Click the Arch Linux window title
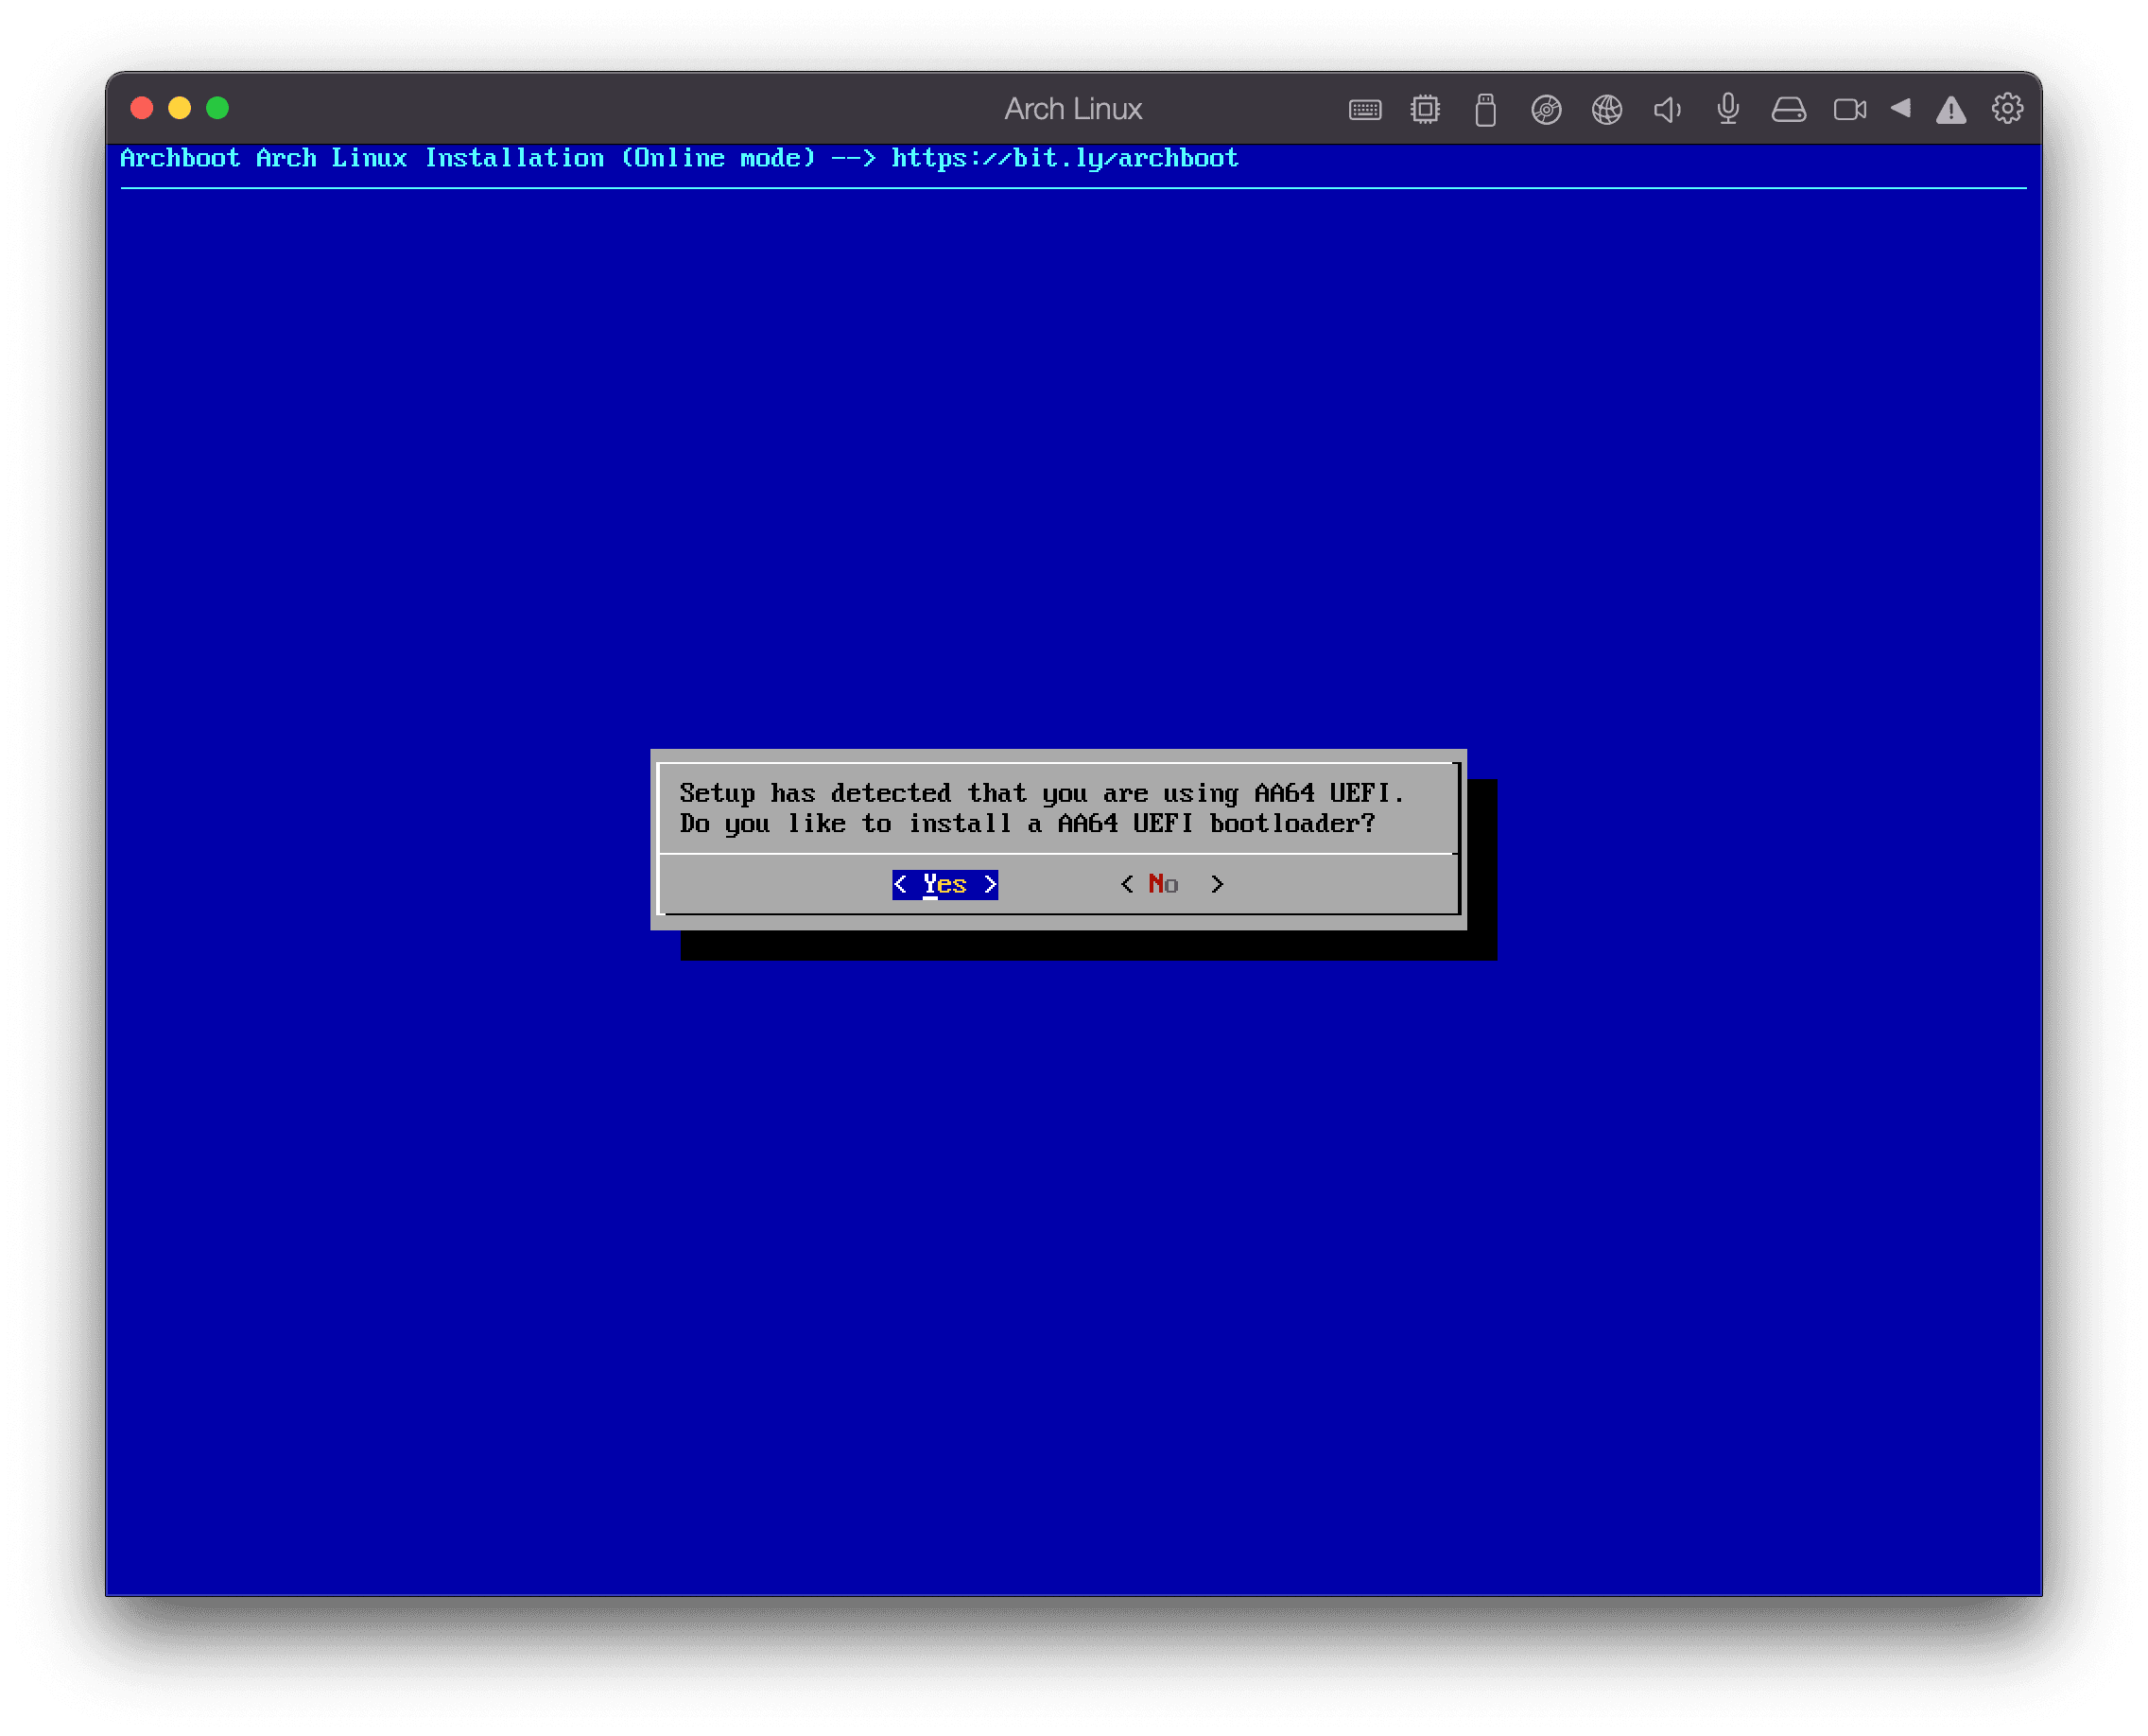The image size is (2148, 1736). coord(1073,108)
